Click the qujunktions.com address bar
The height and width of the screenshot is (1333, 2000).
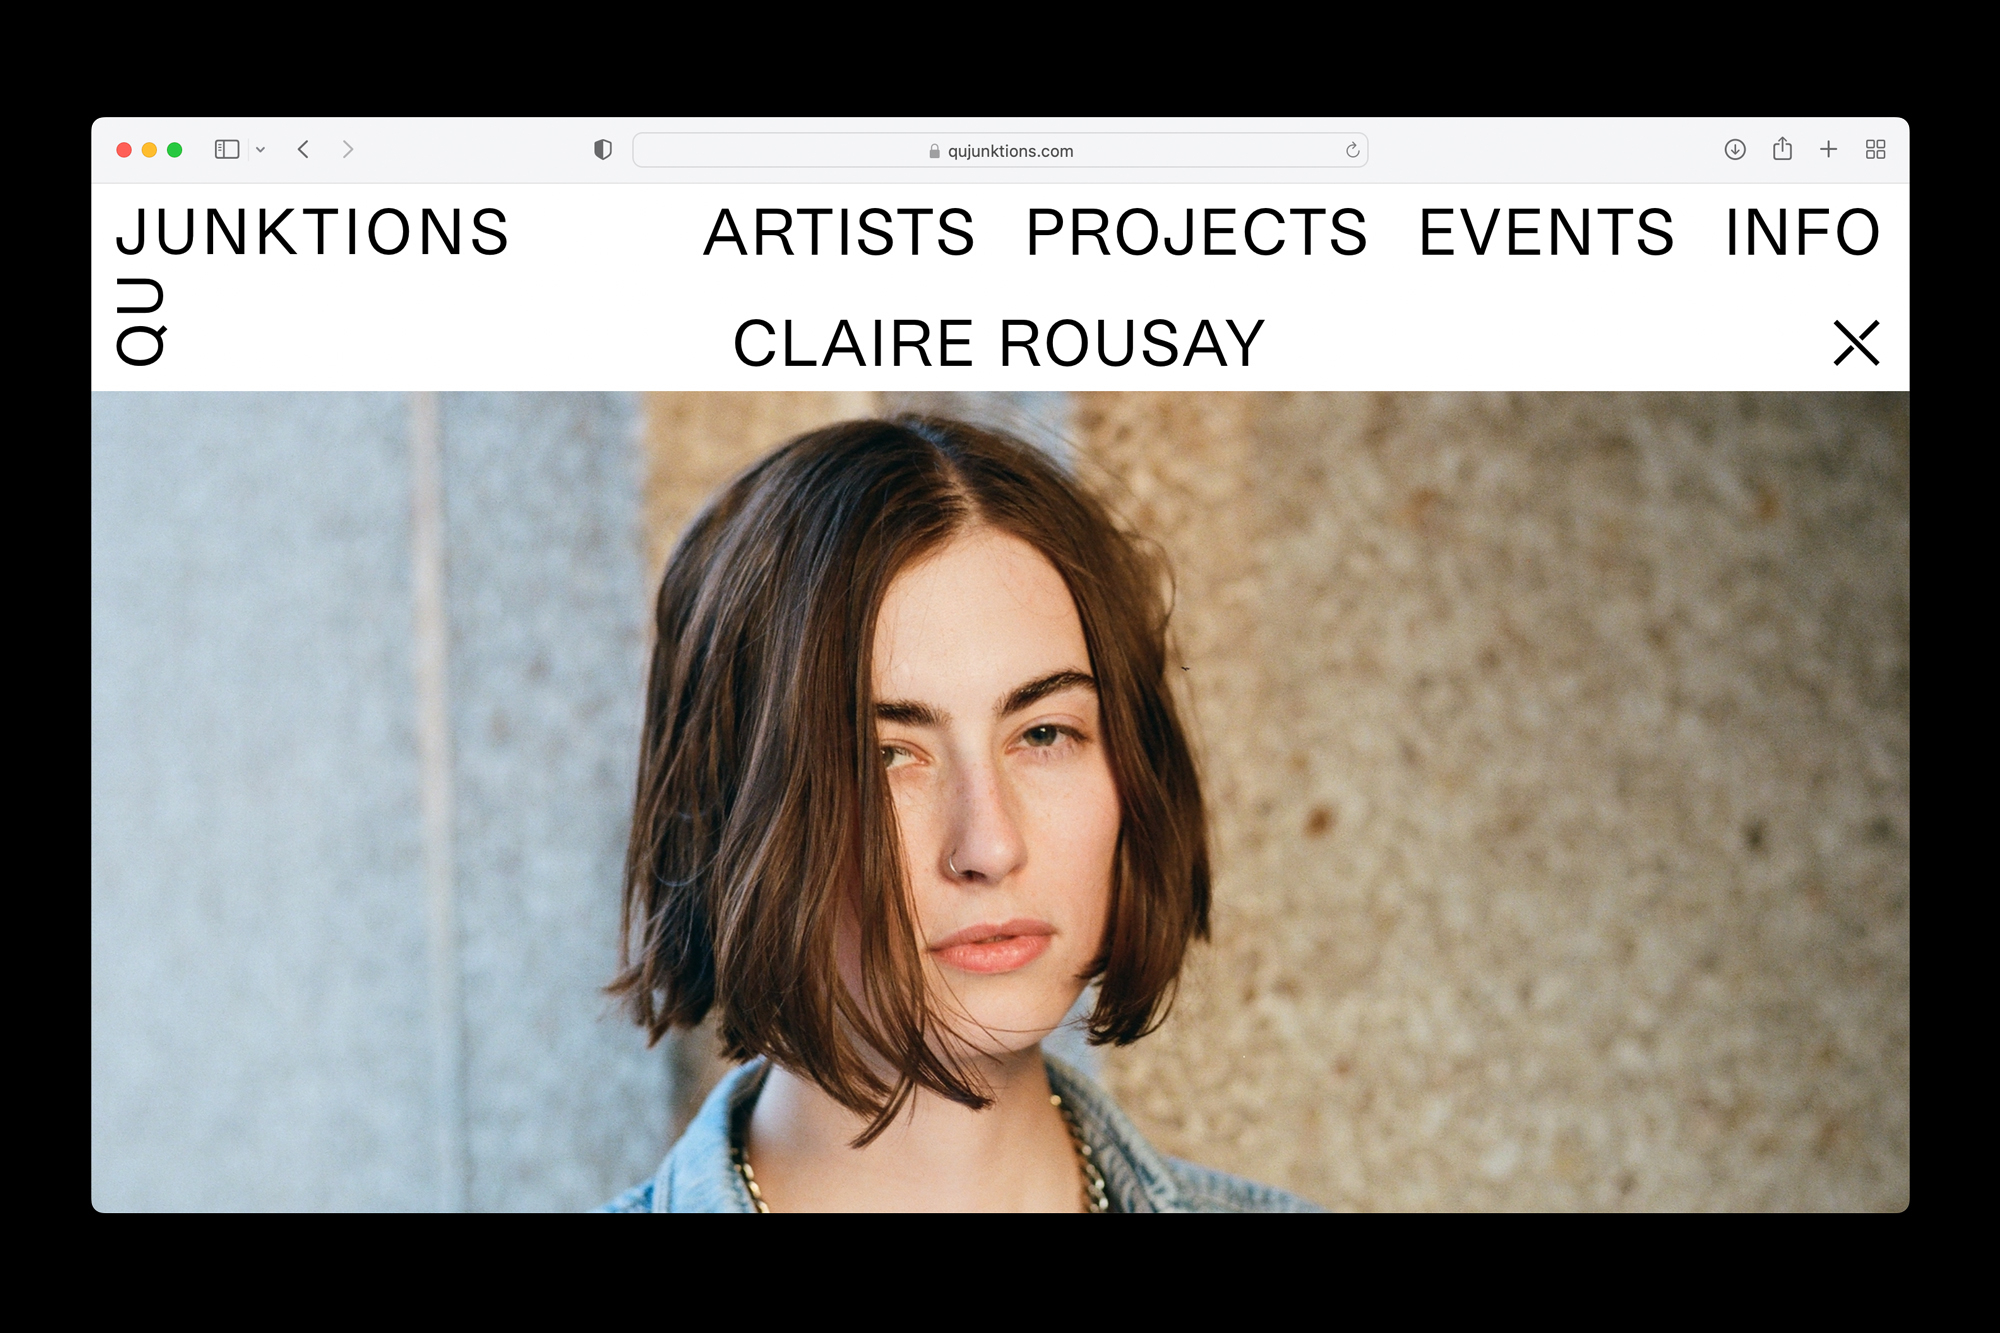[1000, 150]
